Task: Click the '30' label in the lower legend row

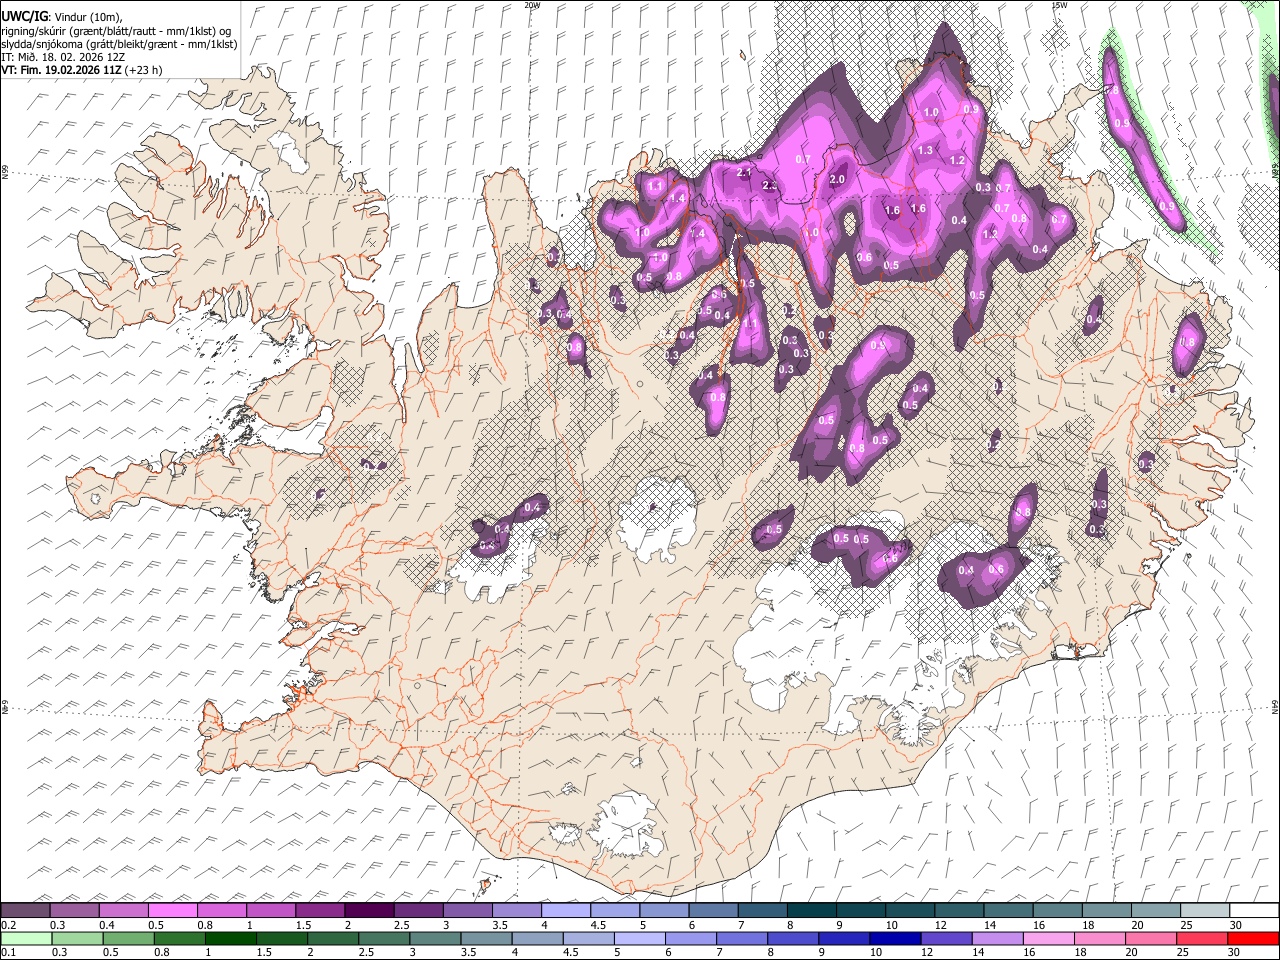Action: [x=1235, y=952]
